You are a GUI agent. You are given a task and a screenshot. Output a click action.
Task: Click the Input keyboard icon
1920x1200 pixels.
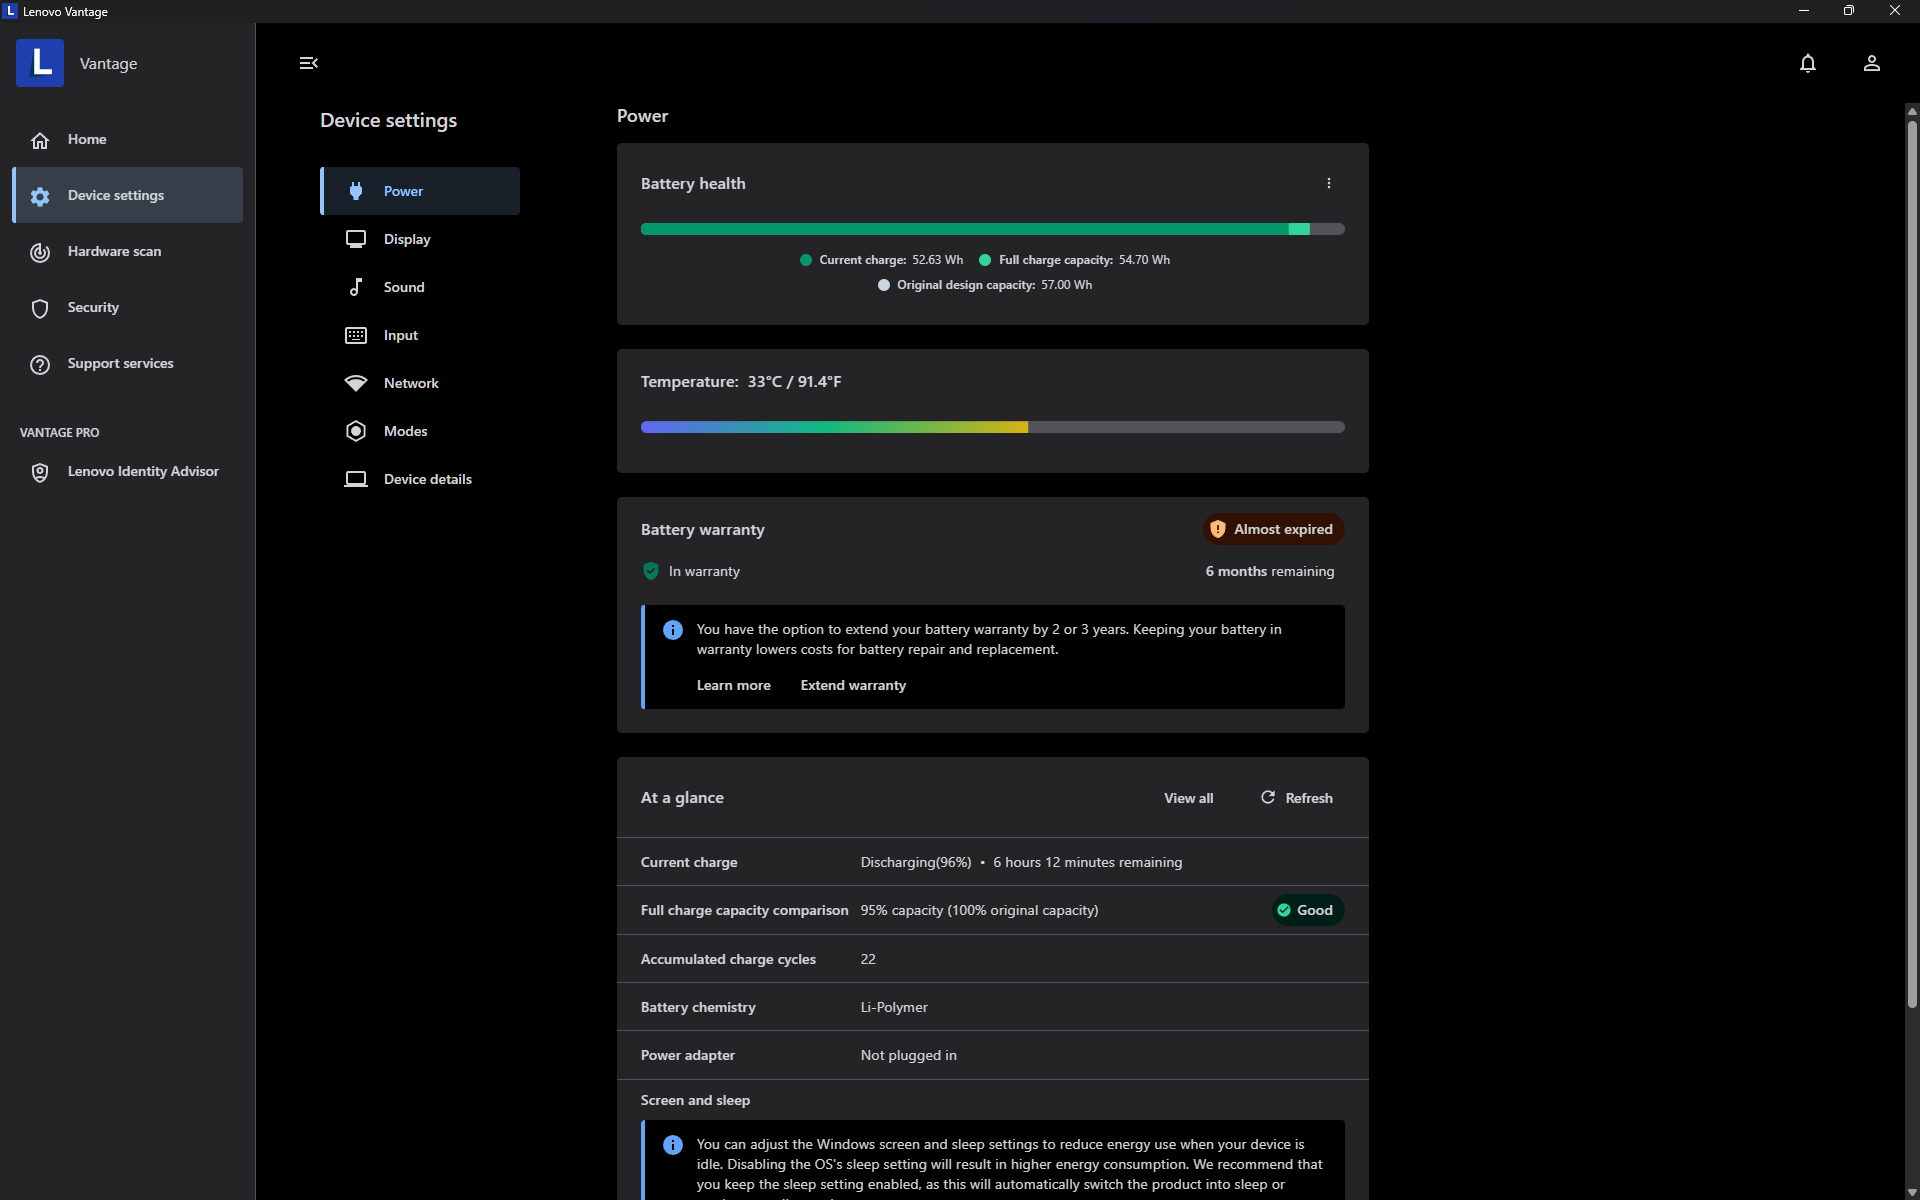tap(356, 335)
